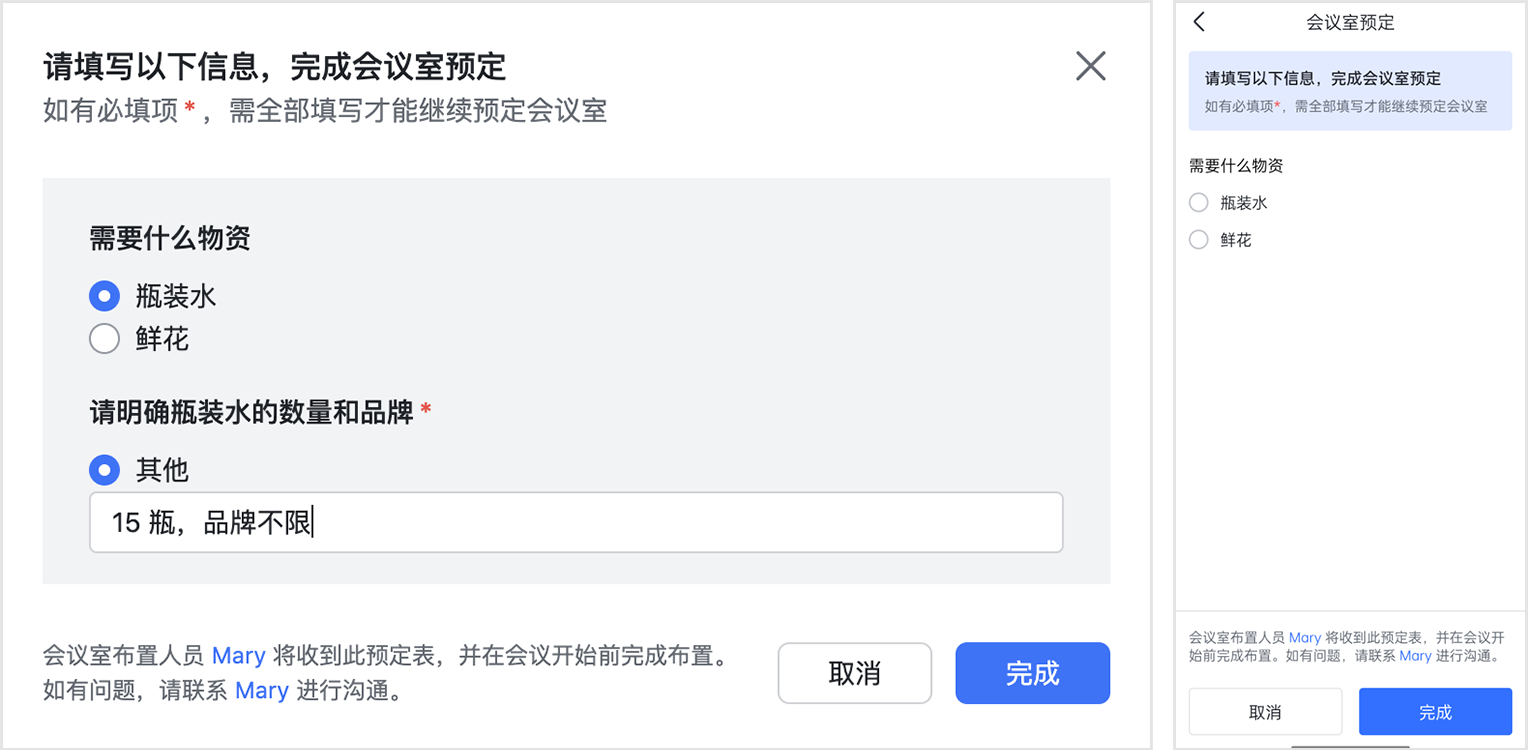
Task: Select the 瓶装水 radio option on the desktop form
Action: pos(104,296)
